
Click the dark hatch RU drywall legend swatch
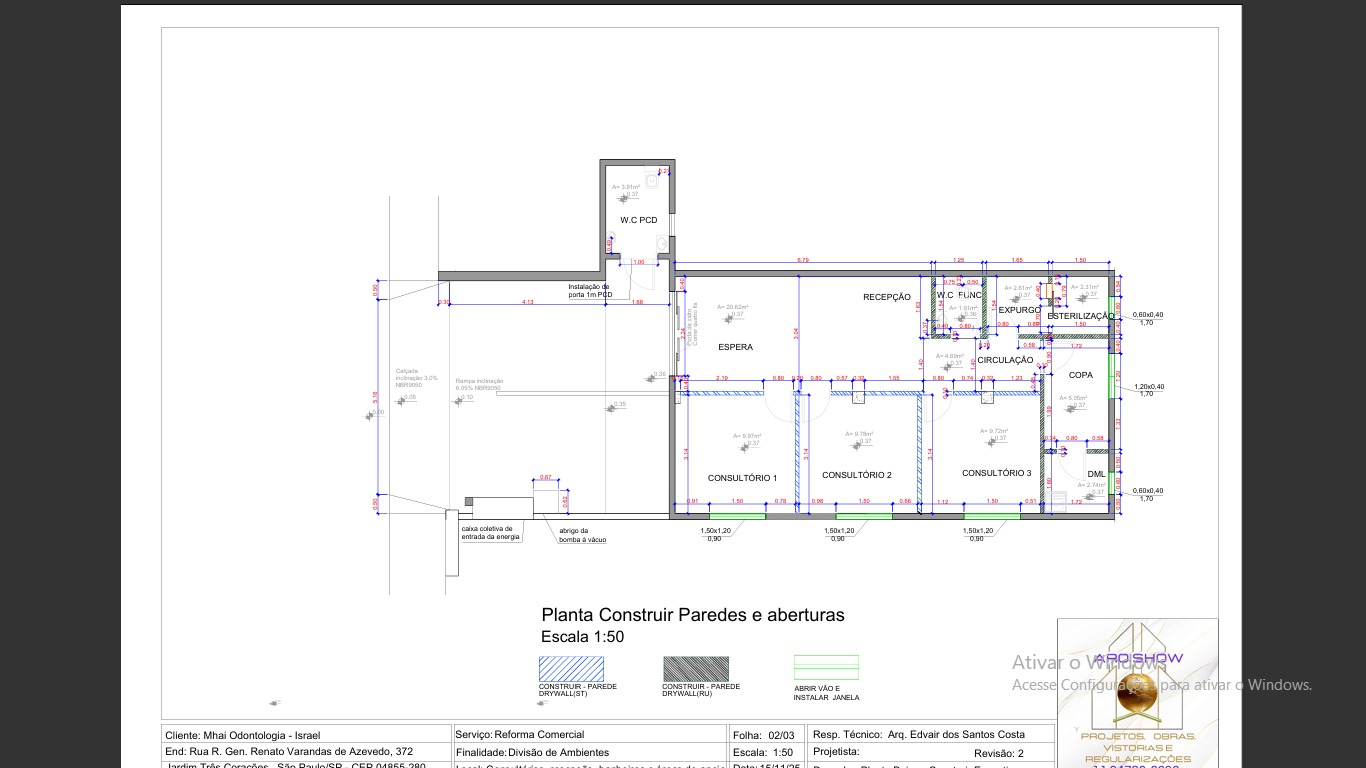pos(696,669)
